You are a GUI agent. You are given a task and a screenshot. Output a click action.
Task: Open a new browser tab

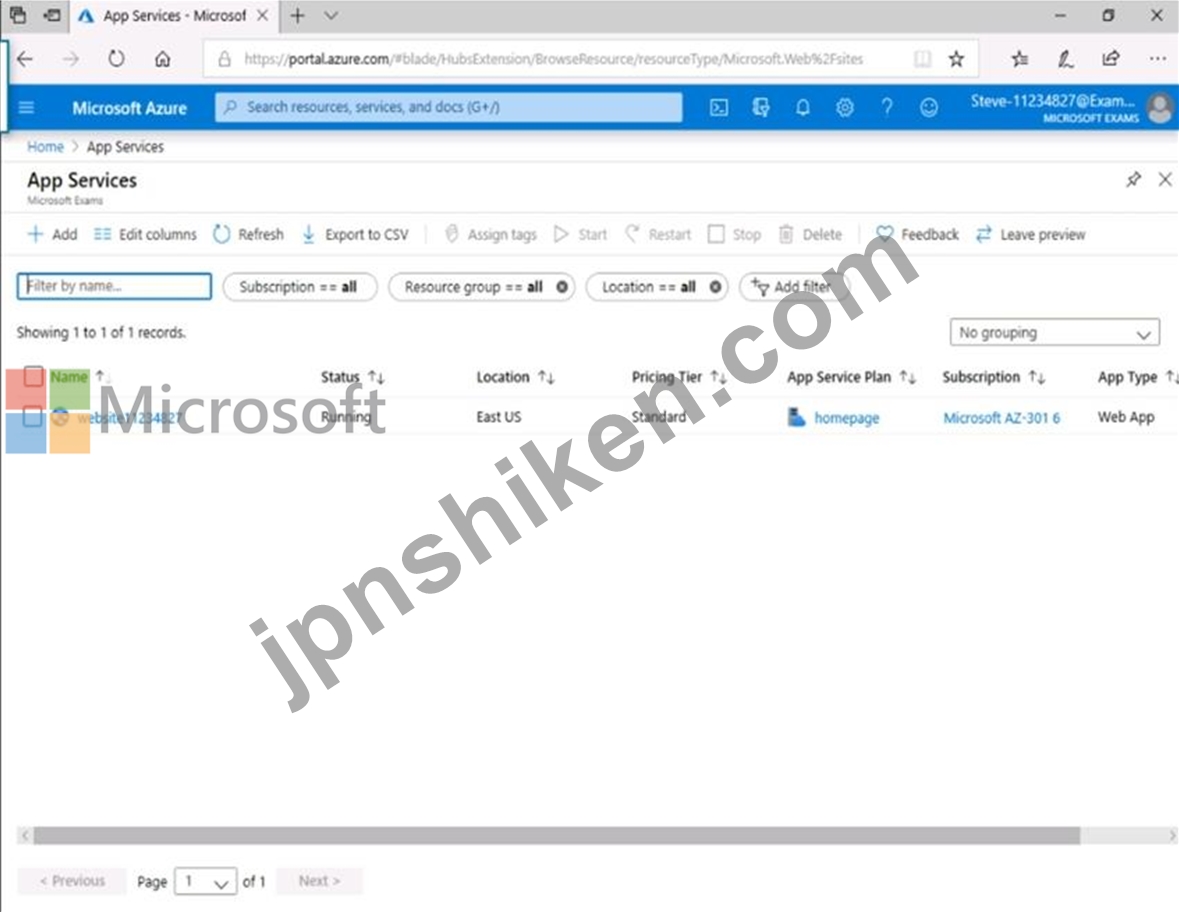(298, 16)
